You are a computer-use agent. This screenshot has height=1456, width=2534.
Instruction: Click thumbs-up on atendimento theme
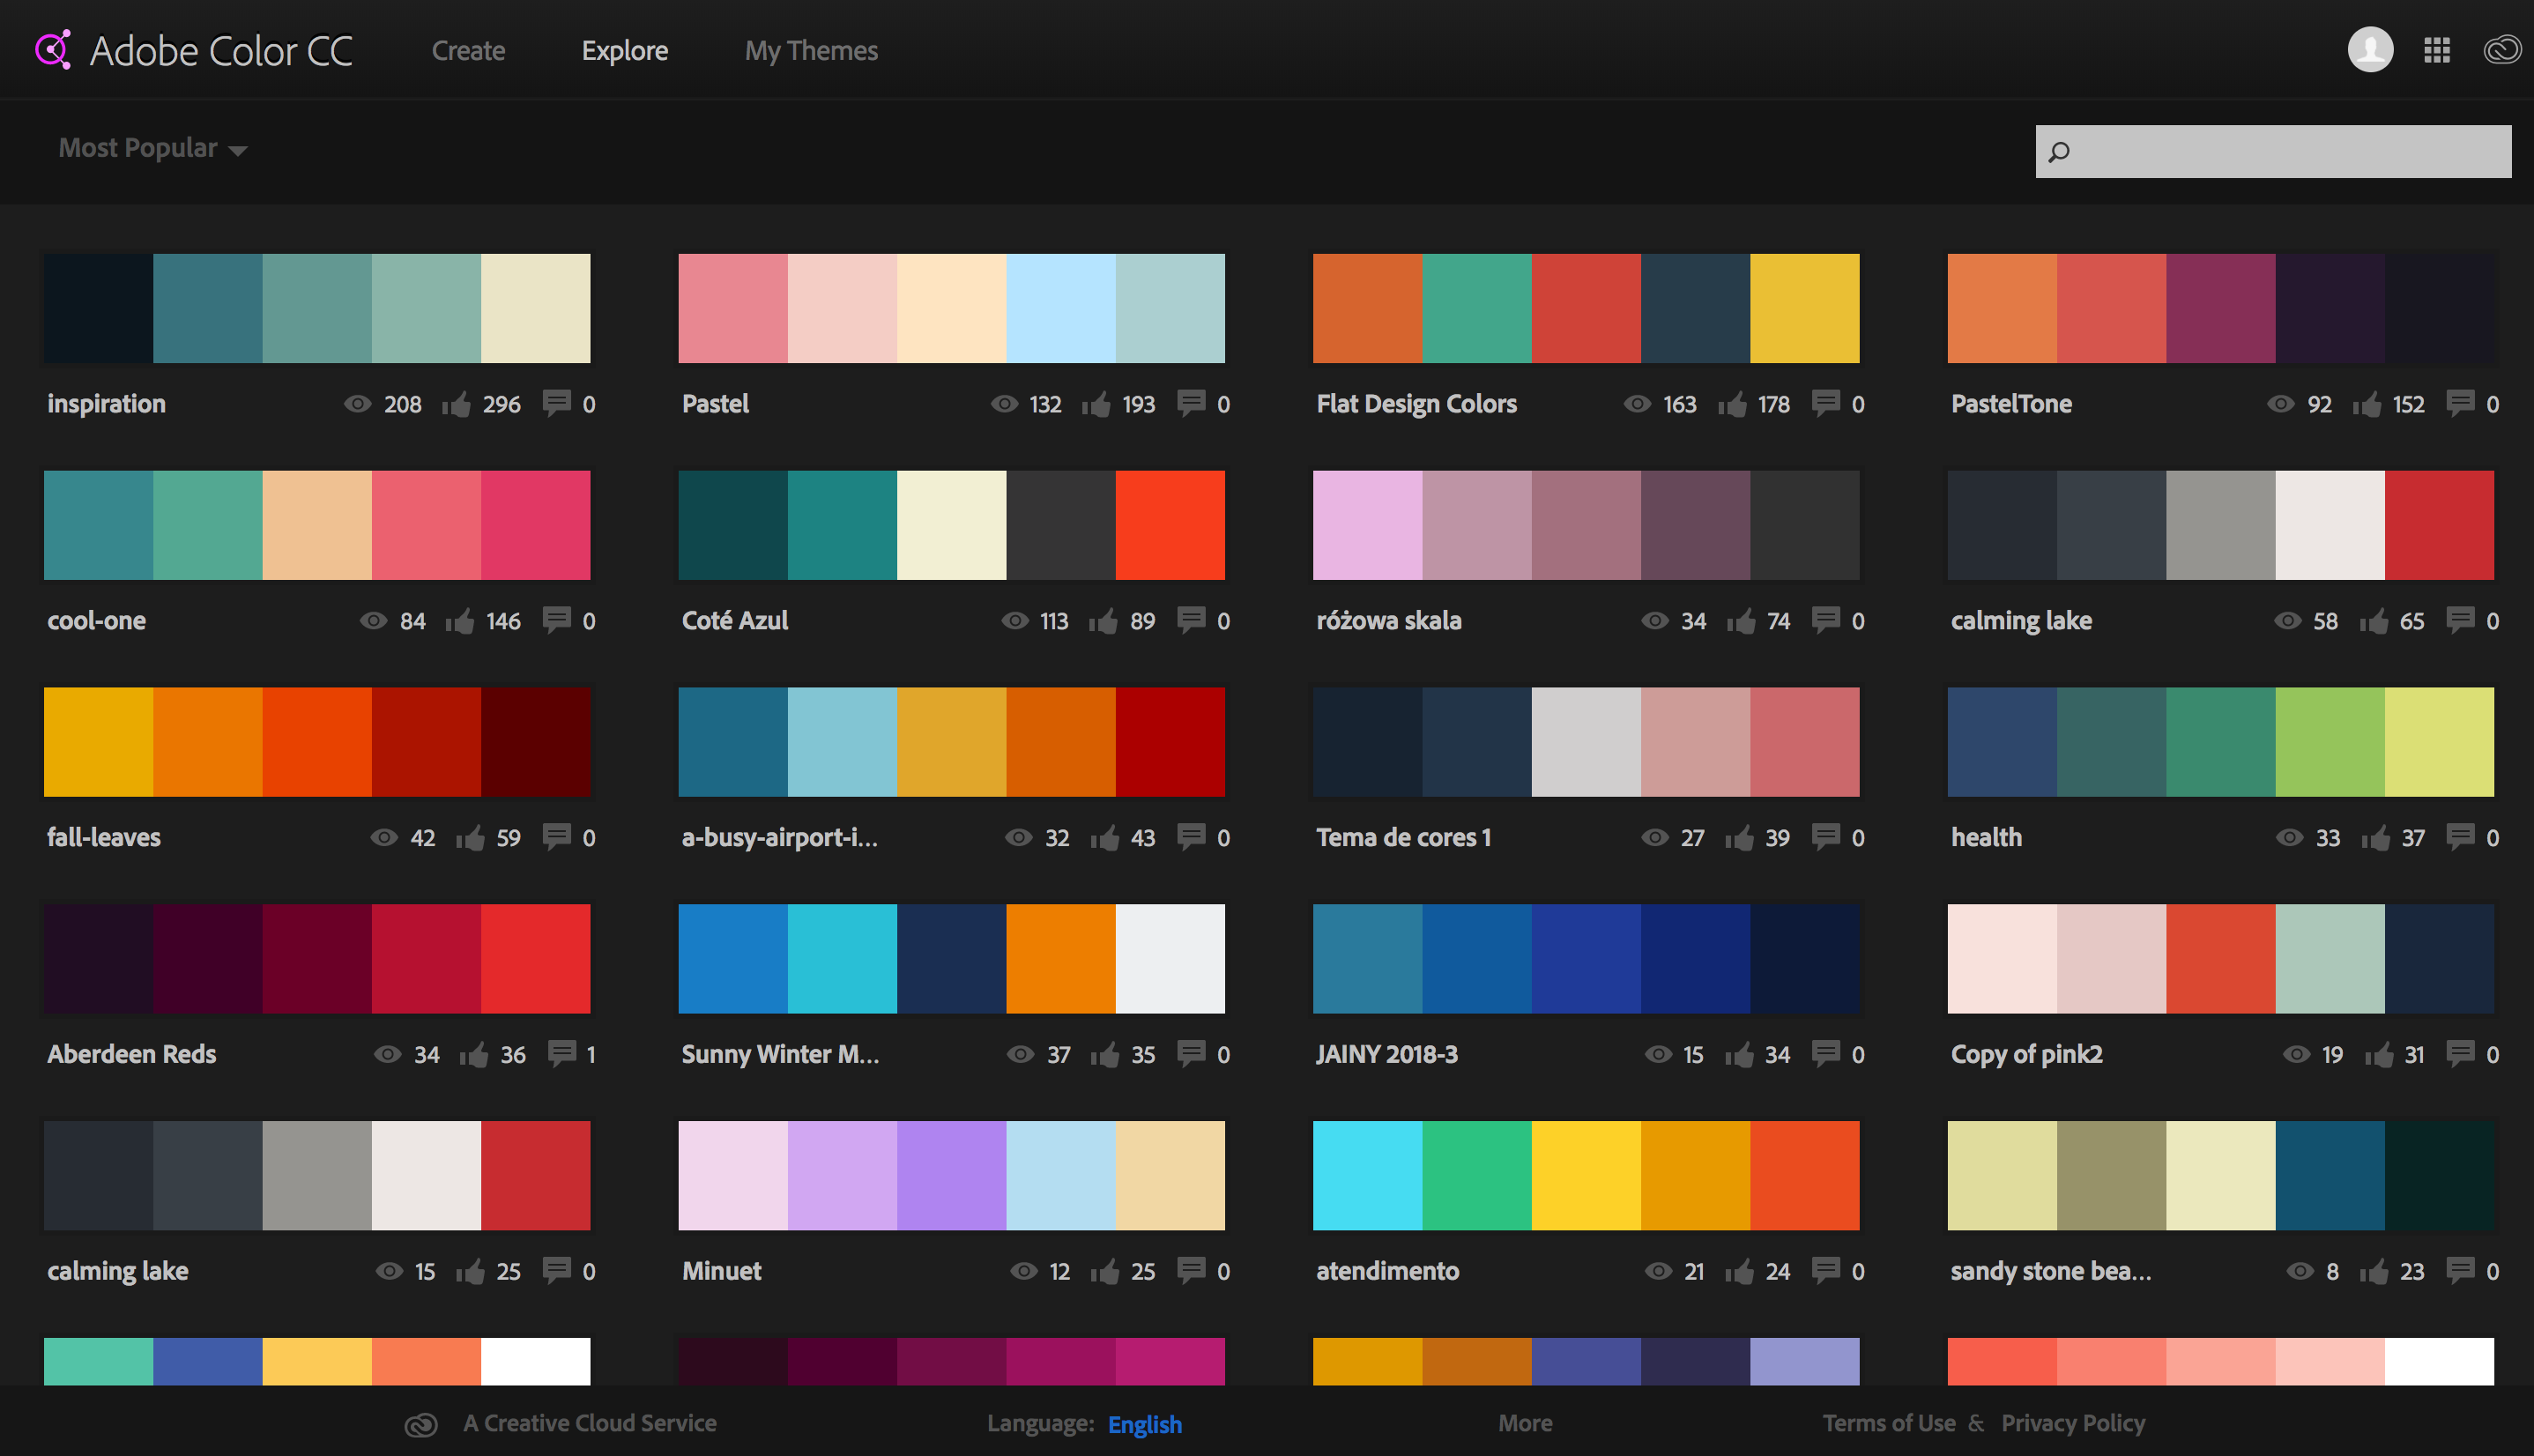(1739, 1270)
